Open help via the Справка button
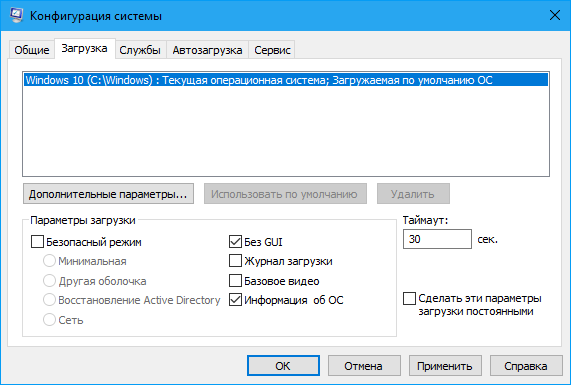 pyautogui.click(x=526, y=365)
